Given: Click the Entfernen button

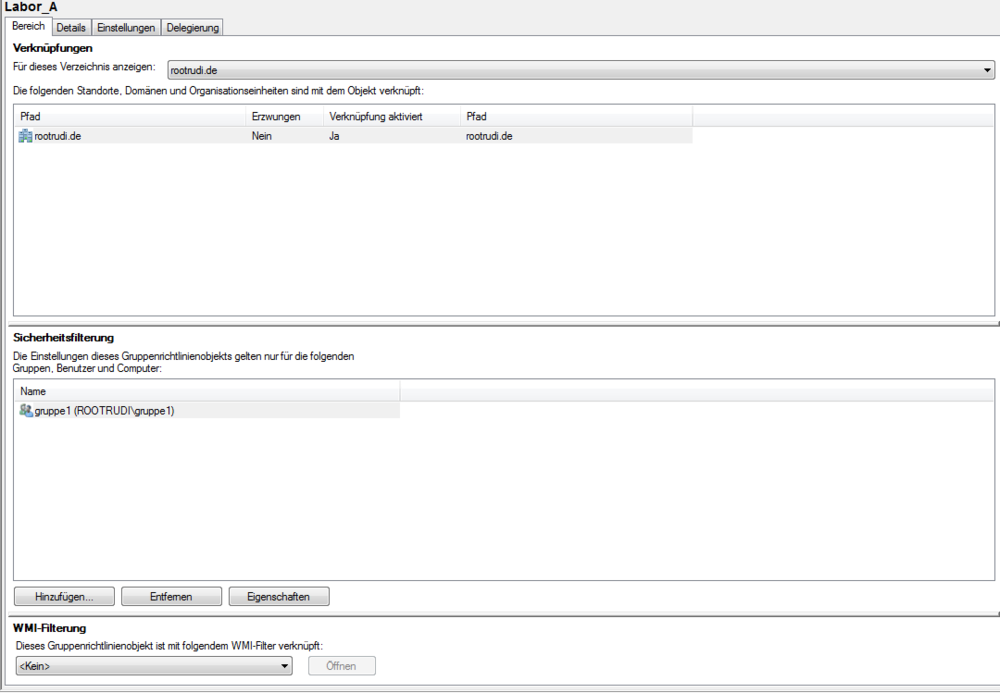Looking at the screenshot, I should pyautogui.click(x=171, y=597).
